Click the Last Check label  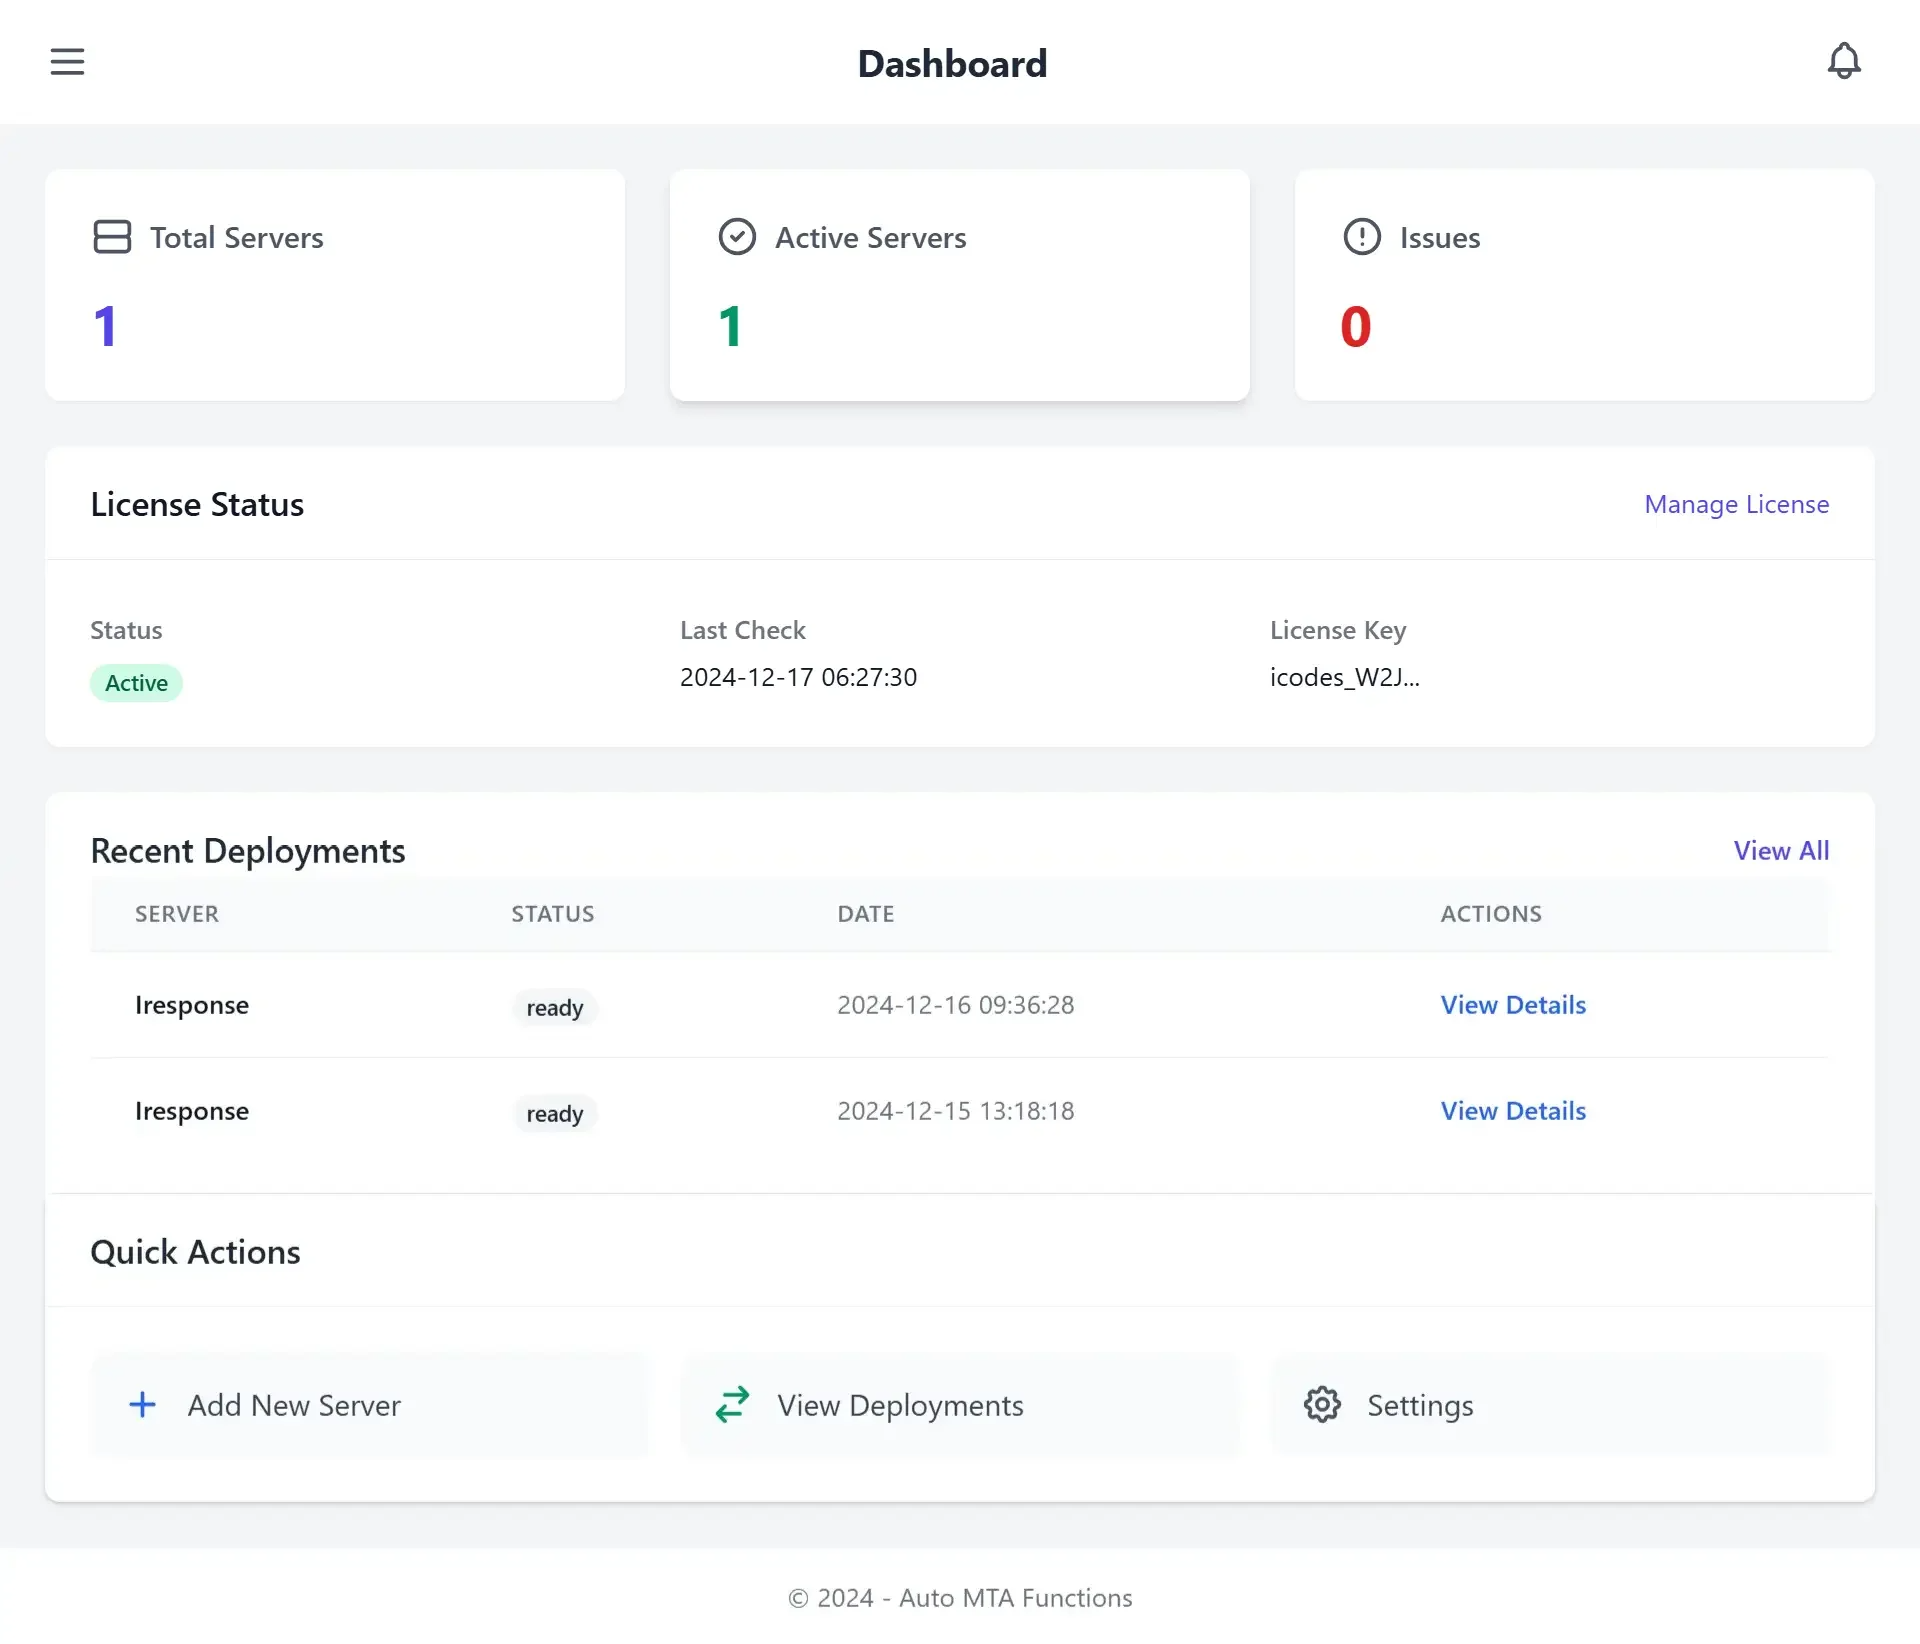[x=743, y=630]
